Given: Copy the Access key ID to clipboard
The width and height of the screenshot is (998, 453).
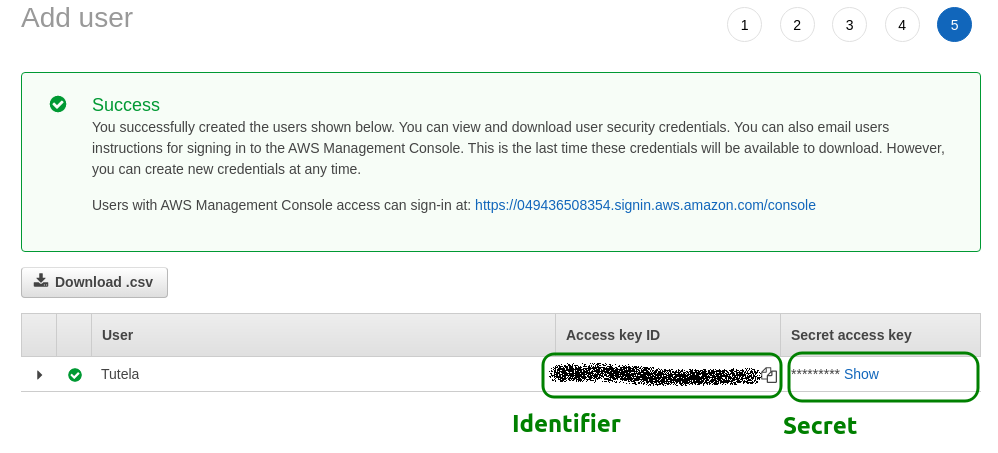Looking at the screenshot, I should pos(770,375).
